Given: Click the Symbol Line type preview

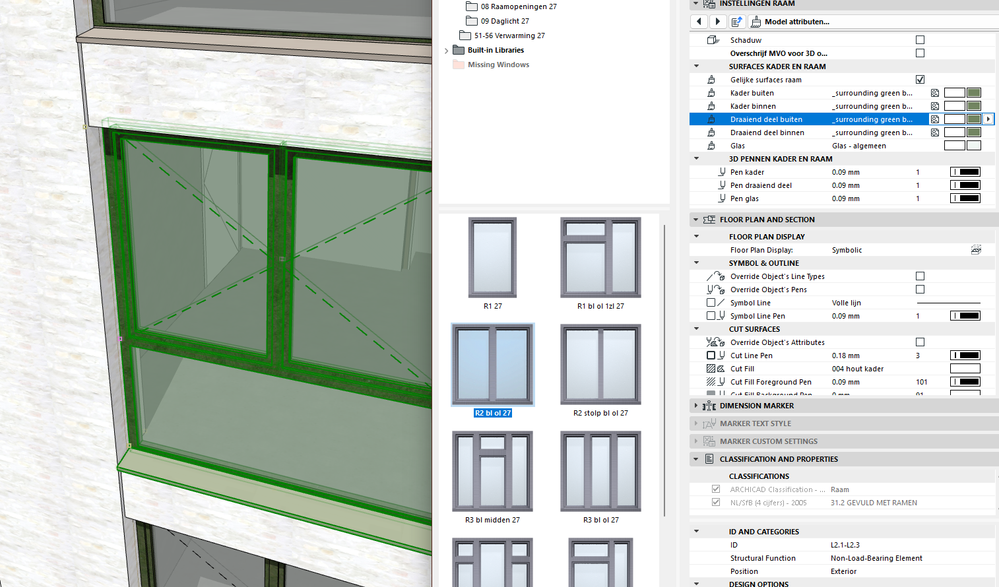Looking at the screenshot, I should [x=949, y=303].
